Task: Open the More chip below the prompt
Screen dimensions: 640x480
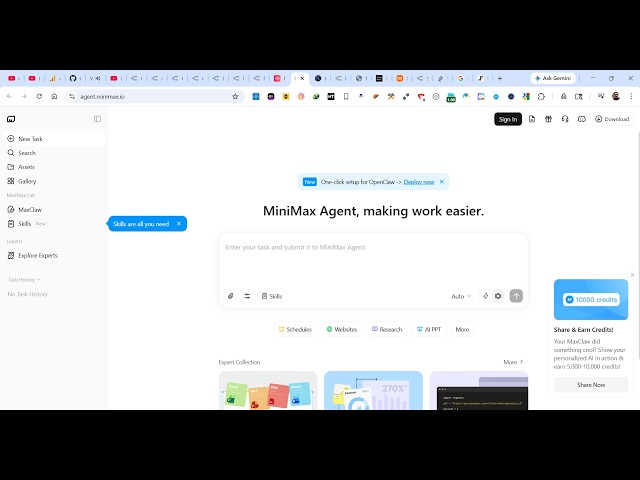Action: [462, 329]
